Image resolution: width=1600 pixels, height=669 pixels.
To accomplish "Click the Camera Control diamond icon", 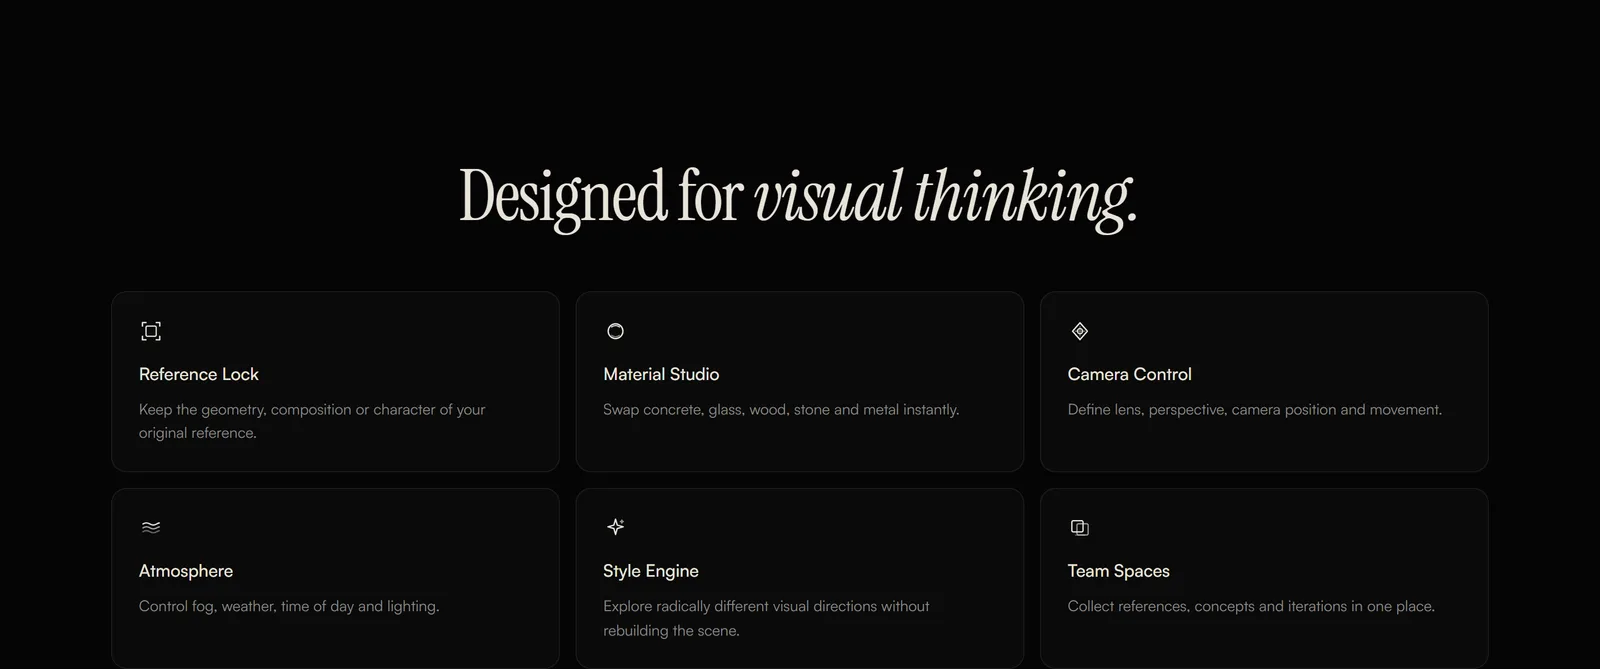I will tap(1079, 331).
